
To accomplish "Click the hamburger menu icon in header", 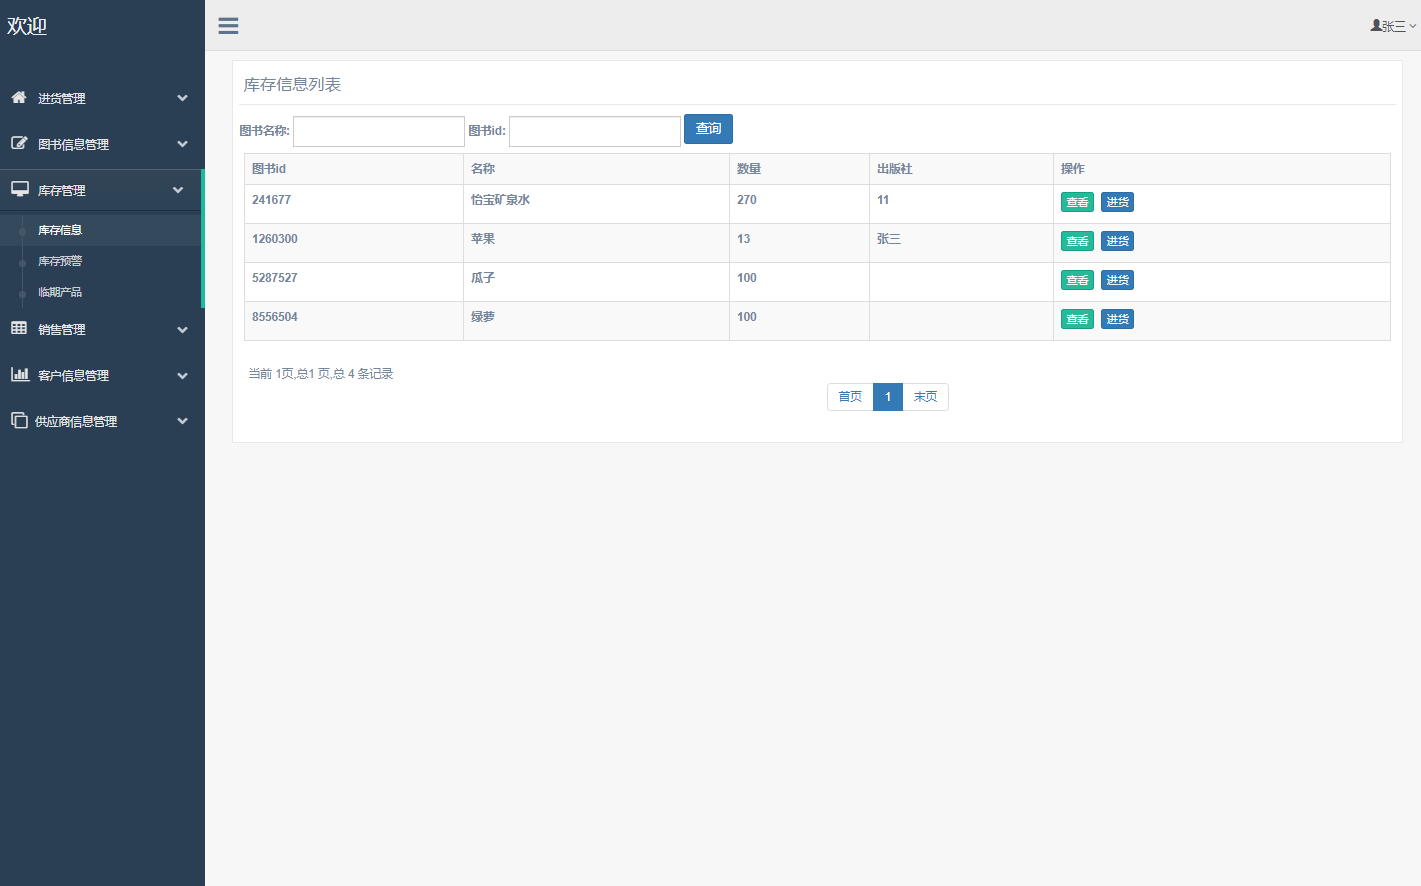I will pyautogui.click(x=228, y=26).
